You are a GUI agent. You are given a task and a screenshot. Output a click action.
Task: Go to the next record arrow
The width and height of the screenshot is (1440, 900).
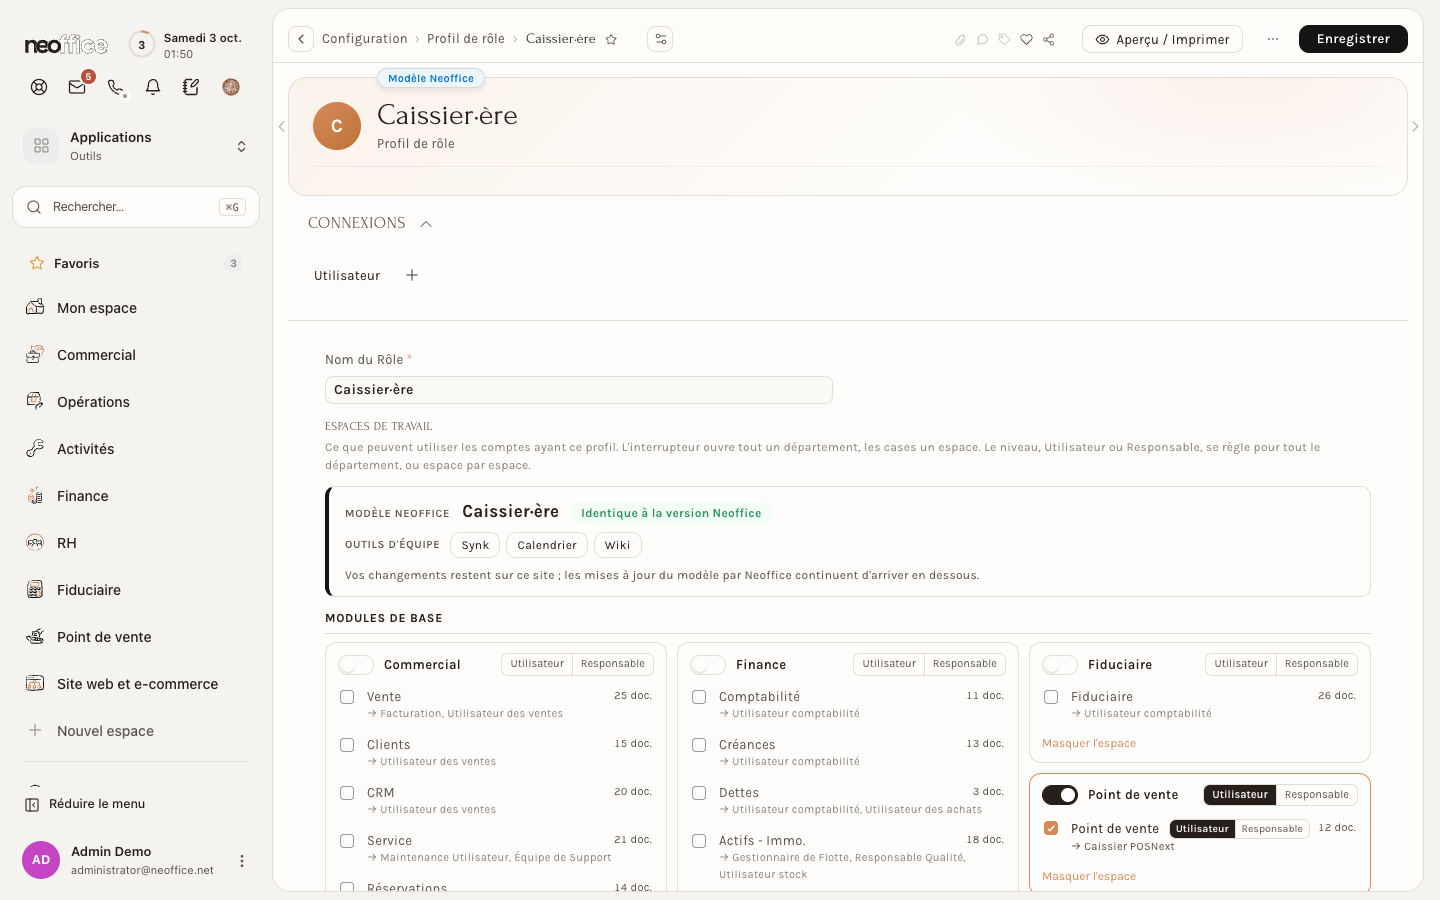1415,127
